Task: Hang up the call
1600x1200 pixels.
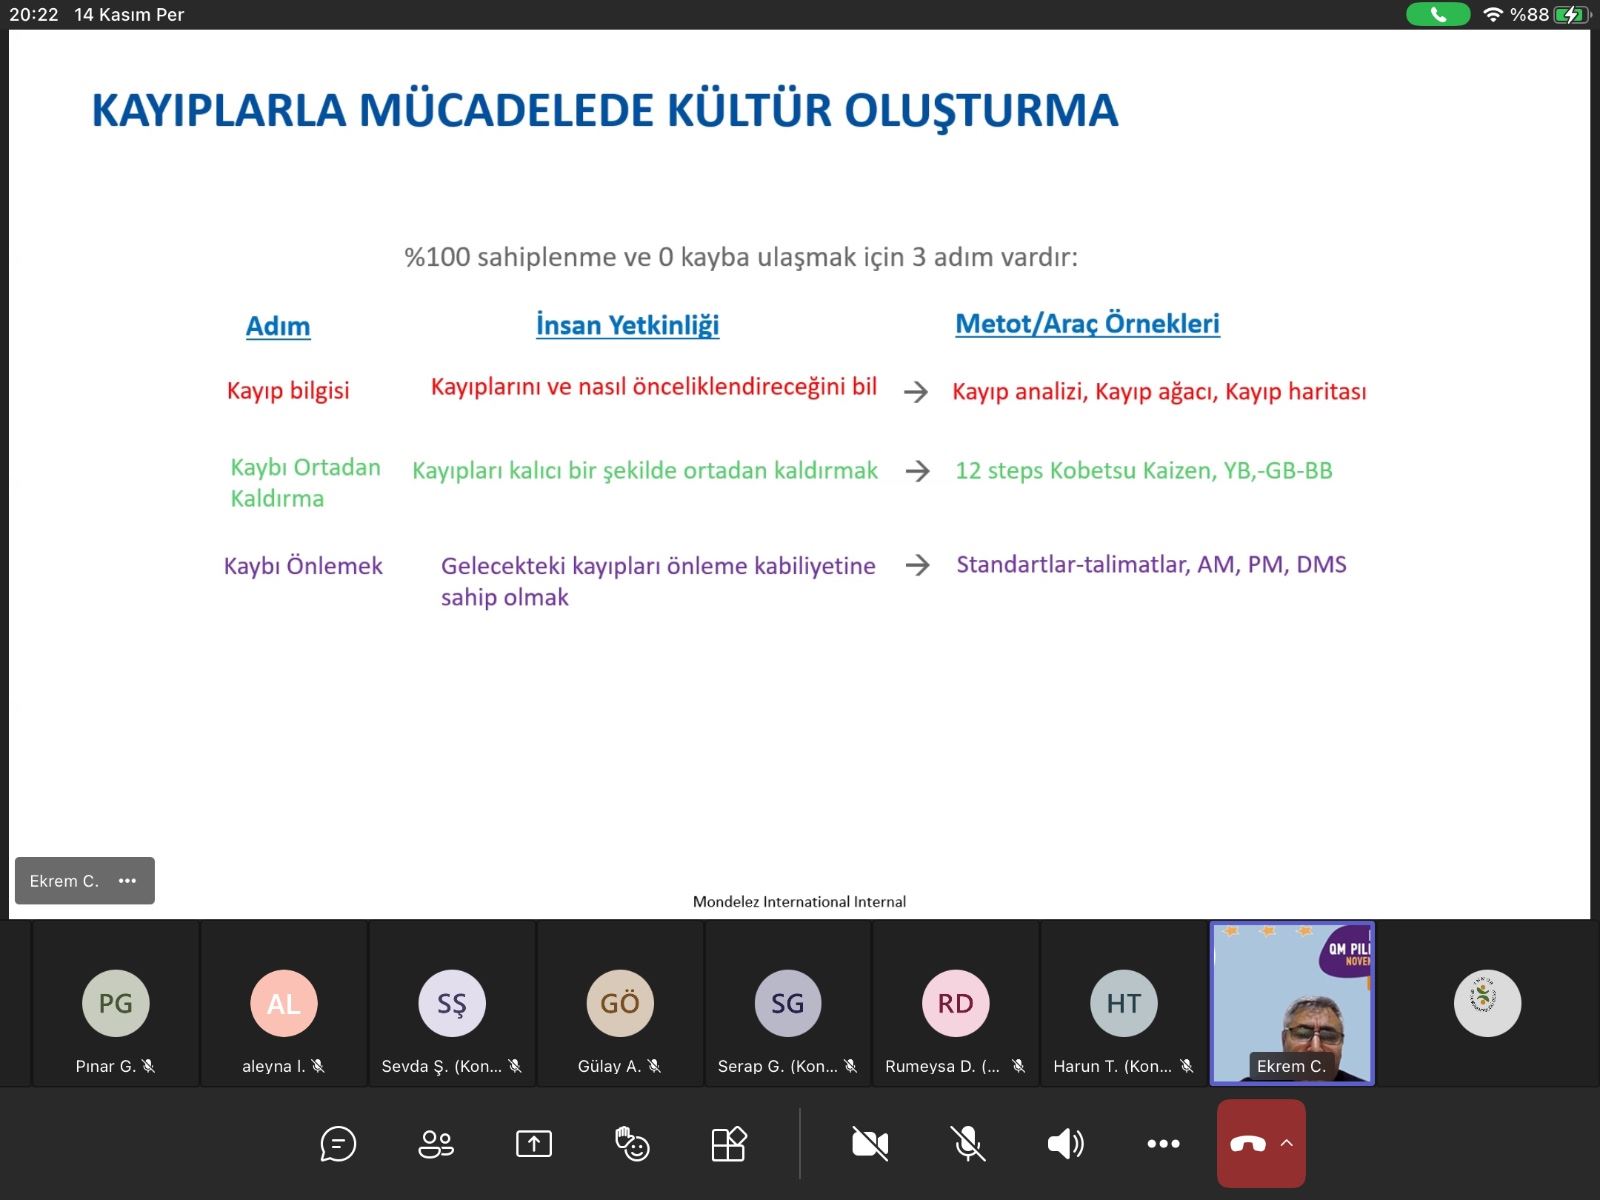Action: [x=1247, y=1144]
